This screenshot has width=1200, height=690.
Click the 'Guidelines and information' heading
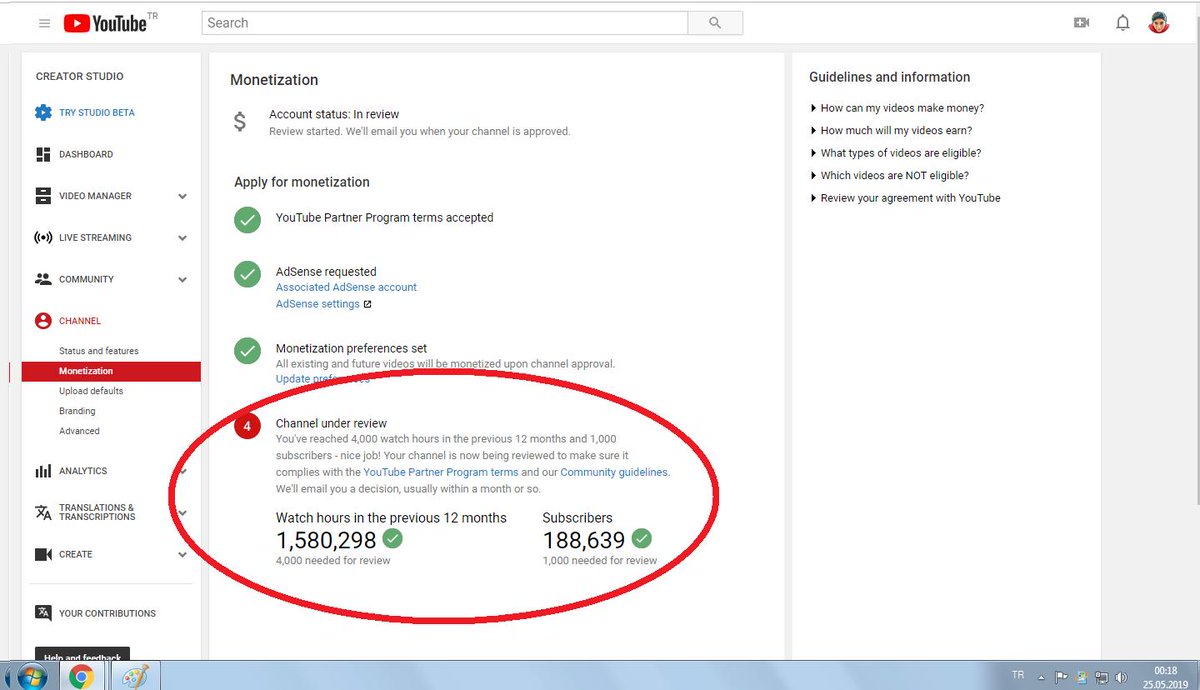click(x=890, y=77)
